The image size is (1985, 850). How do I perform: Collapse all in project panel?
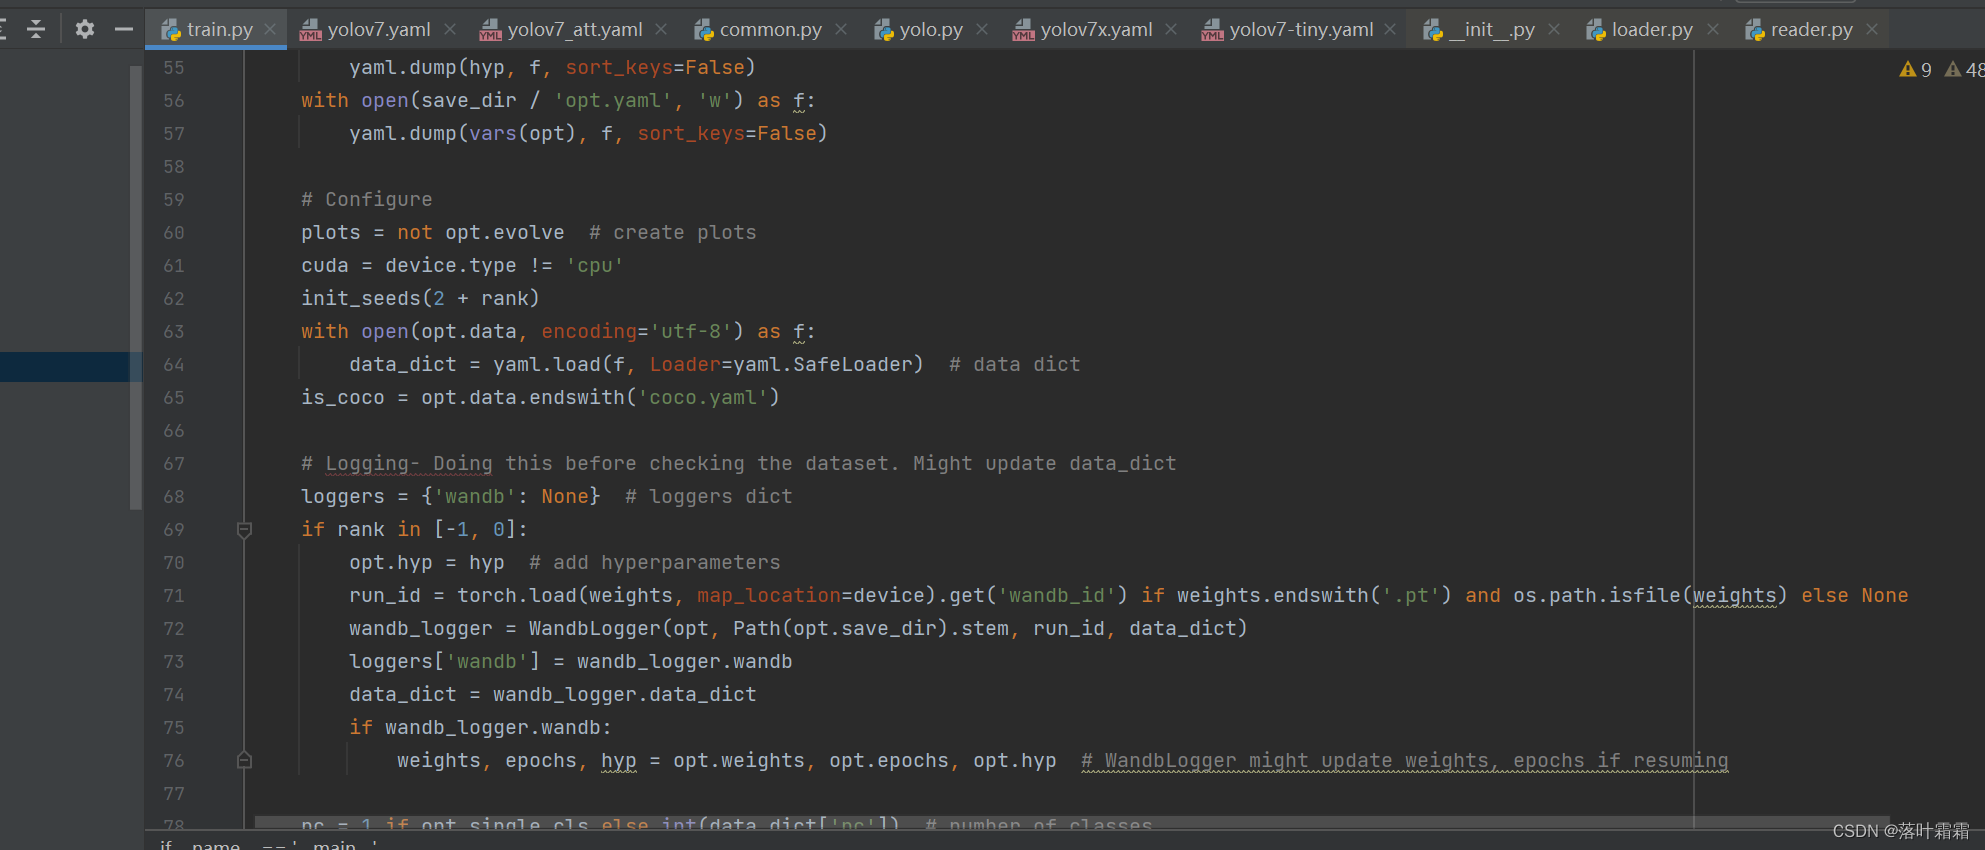(36, 29)
